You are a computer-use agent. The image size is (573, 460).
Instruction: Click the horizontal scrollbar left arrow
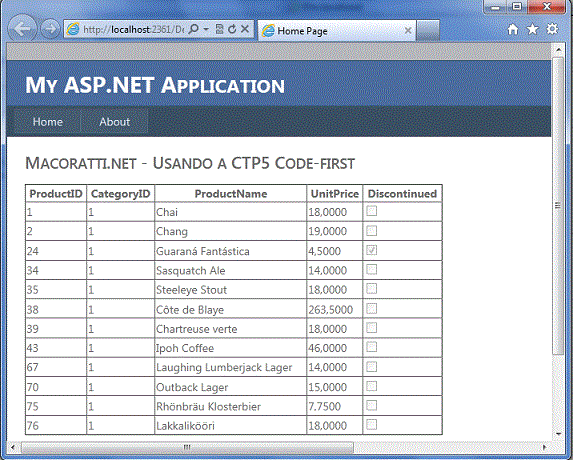[13, 447]
